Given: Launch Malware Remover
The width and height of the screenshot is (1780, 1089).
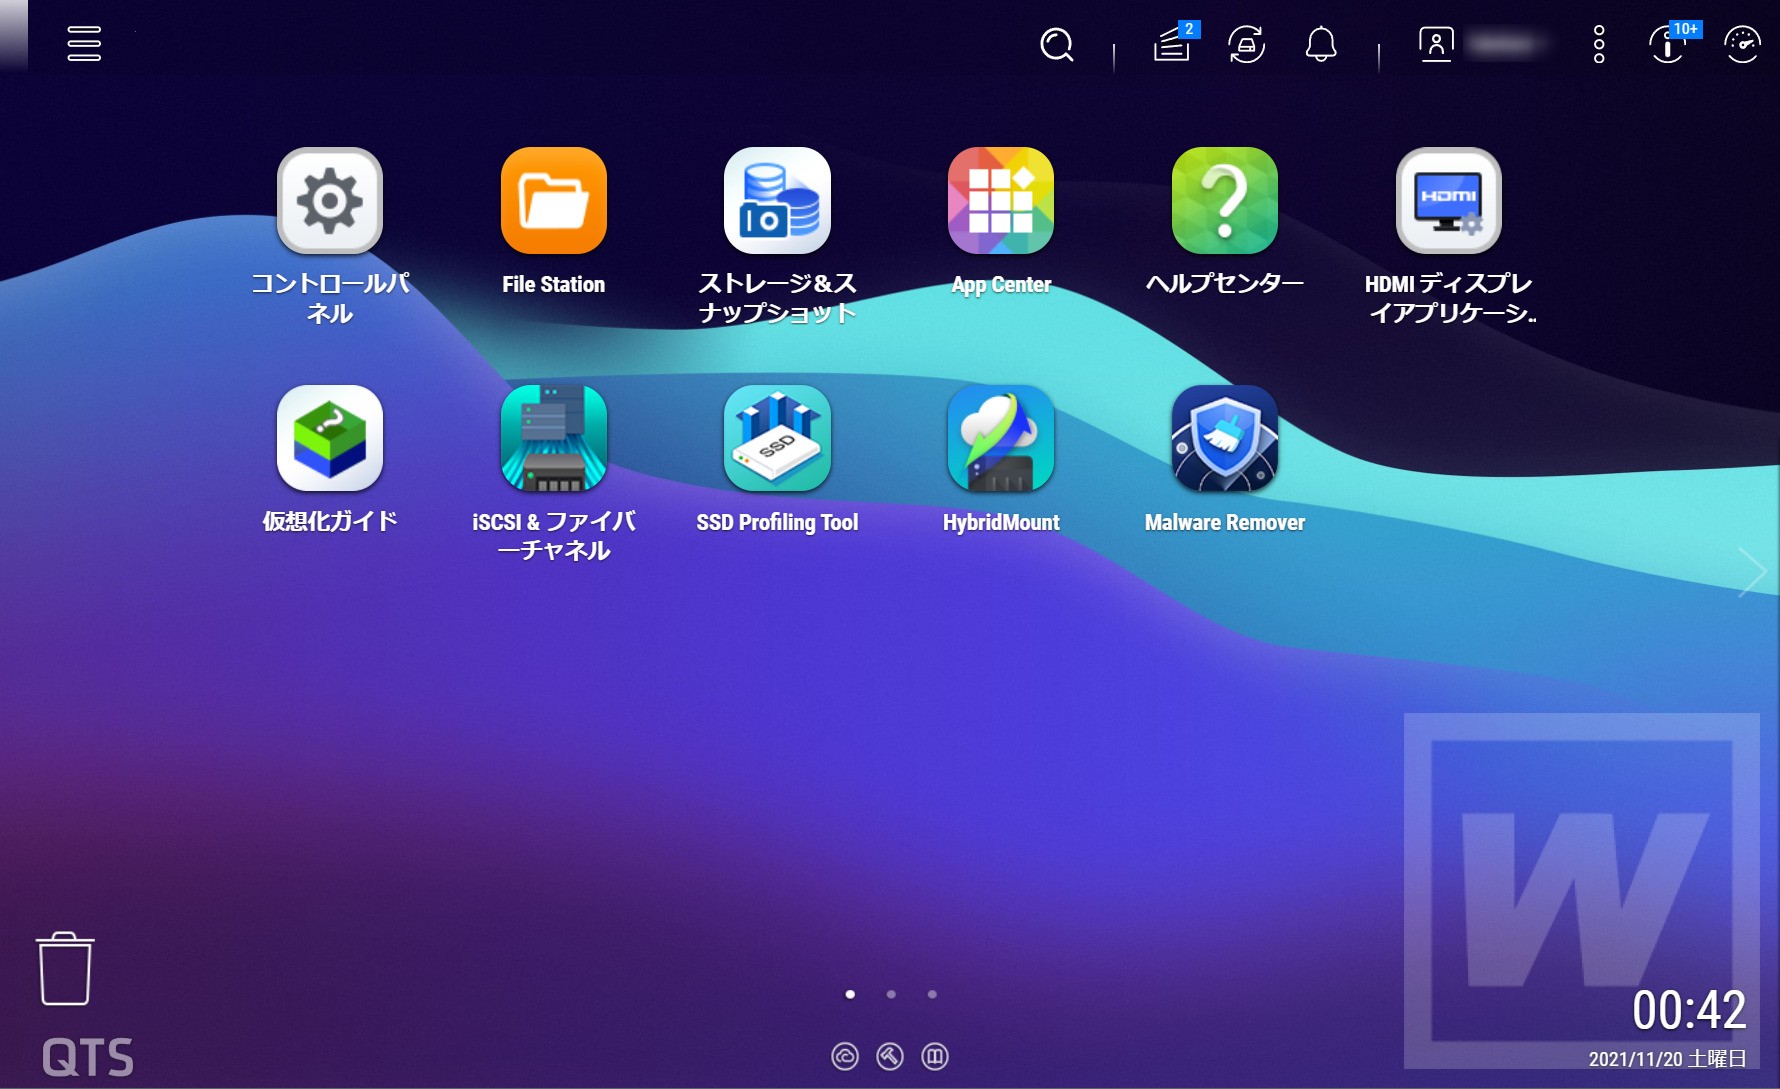Looking at the screenshot, I should [1225, 438].
